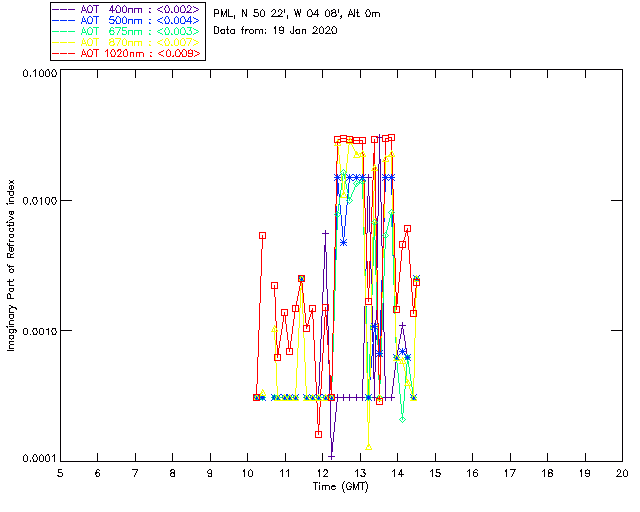Screen dimensions: 640x512
Task: Click the x-axis label 20
Action: click(x=622, y=473)
